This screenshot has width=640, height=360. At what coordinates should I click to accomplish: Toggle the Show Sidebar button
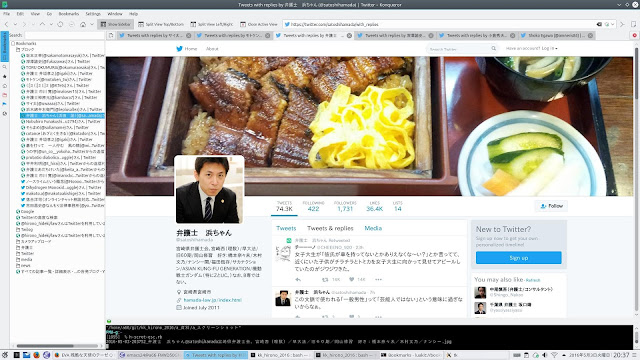pyautogui.click(x=116, y=24)
